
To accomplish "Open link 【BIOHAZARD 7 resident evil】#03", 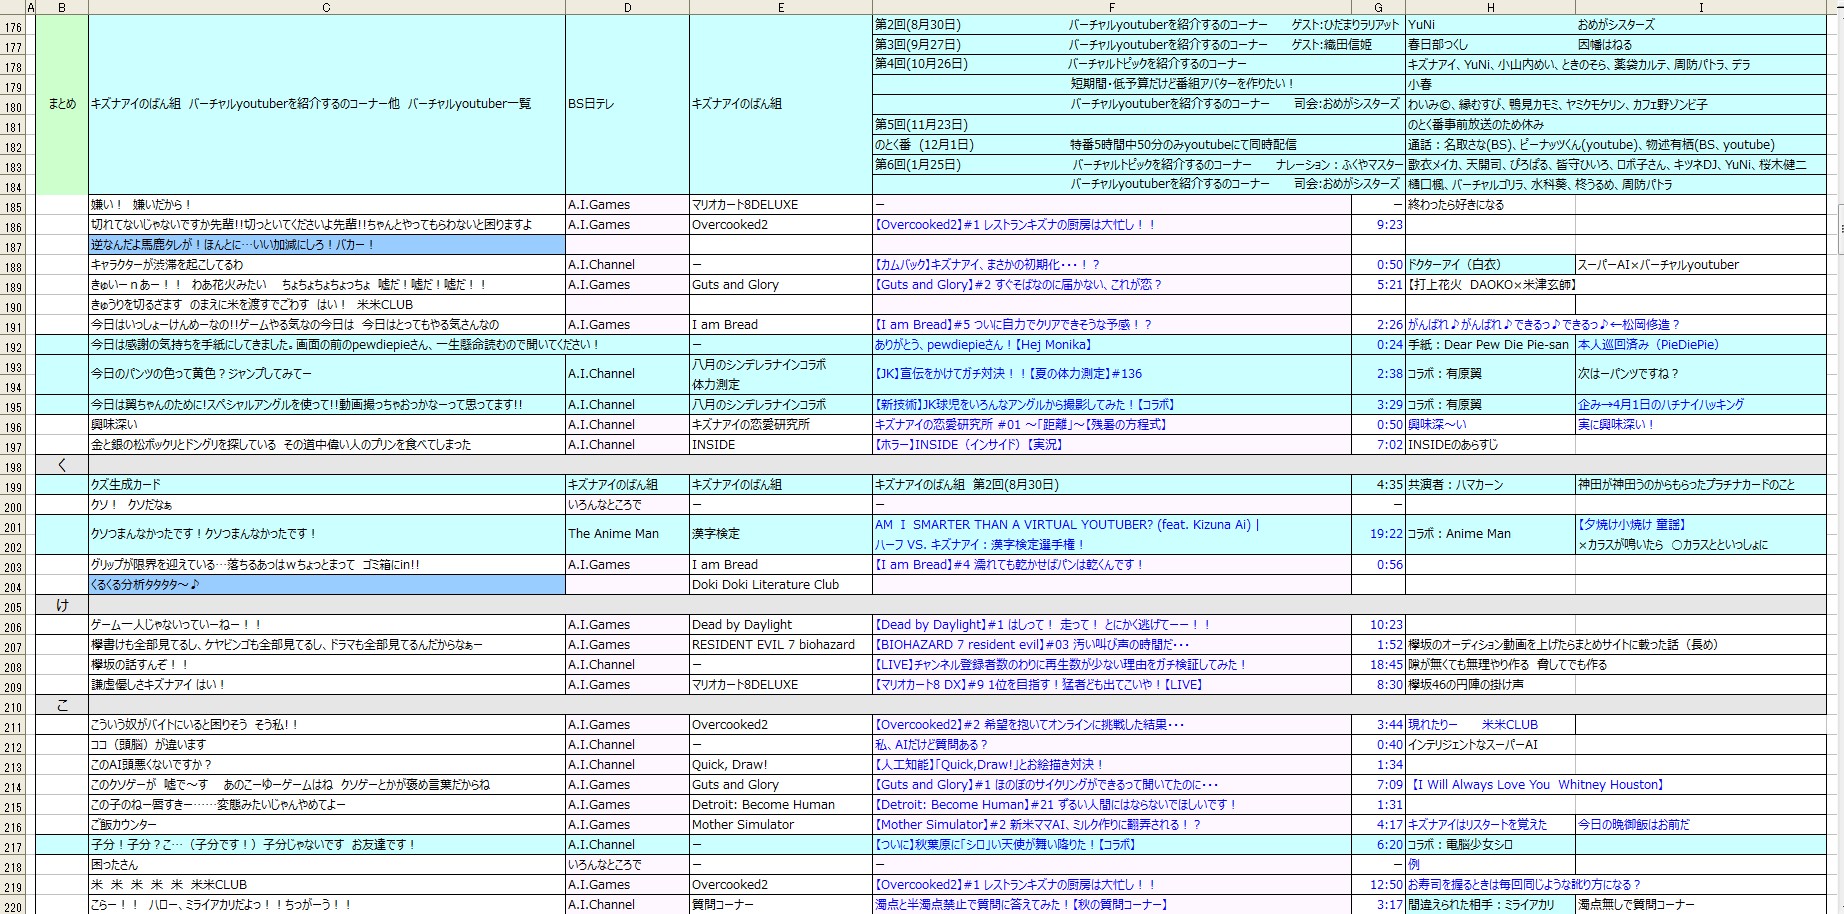I will click(1032, 645).
